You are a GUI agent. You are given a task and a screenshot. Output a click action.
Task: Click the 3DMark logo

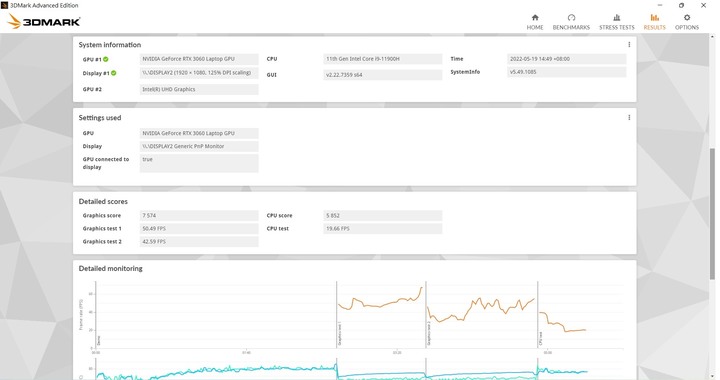click(x=44, y=21)
